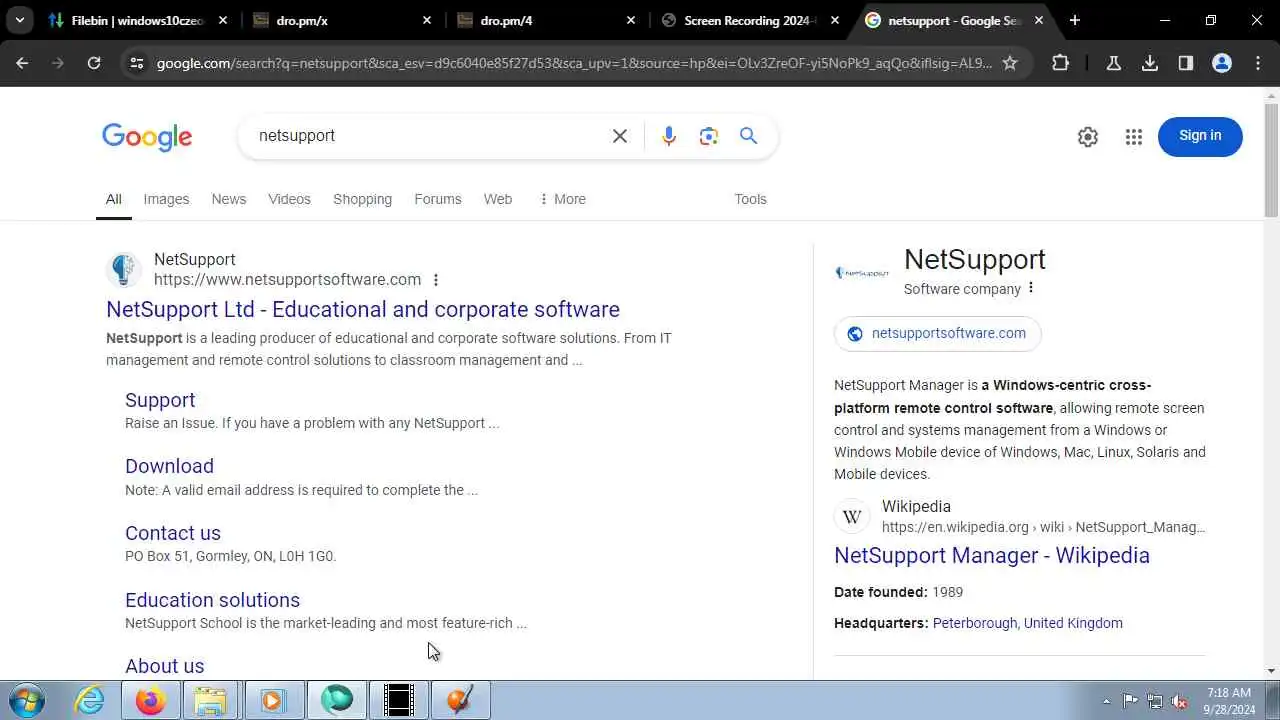Select the News search filter
This screenshot has height=720, width=1280.
229,199
